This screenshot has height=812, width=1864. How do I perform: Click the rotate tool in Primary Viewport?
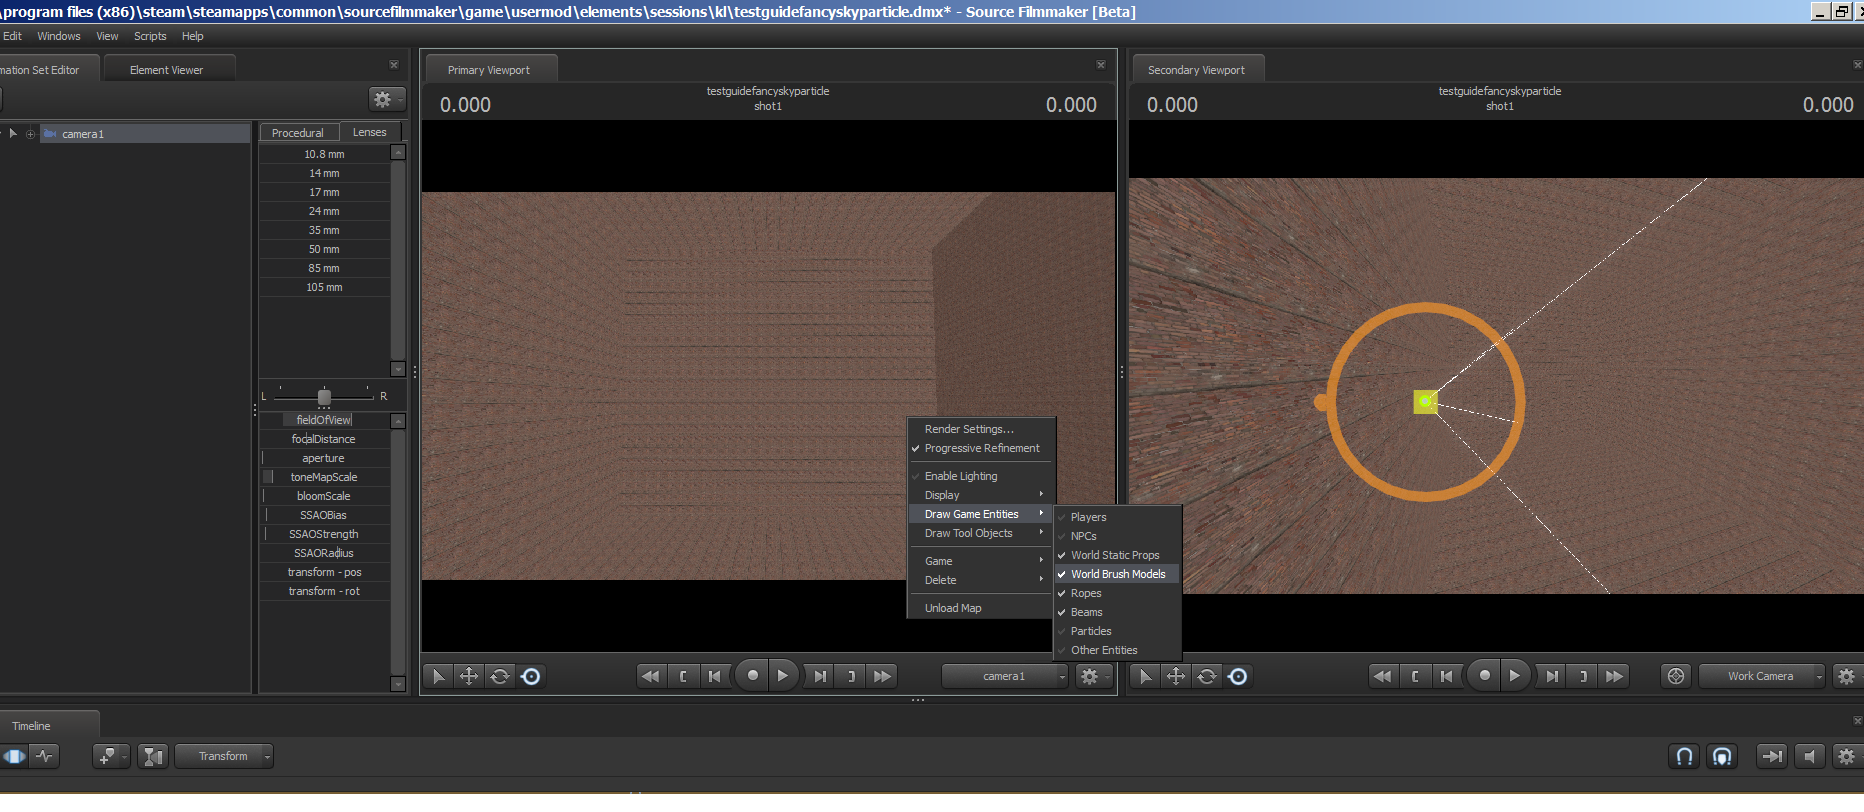500,677
